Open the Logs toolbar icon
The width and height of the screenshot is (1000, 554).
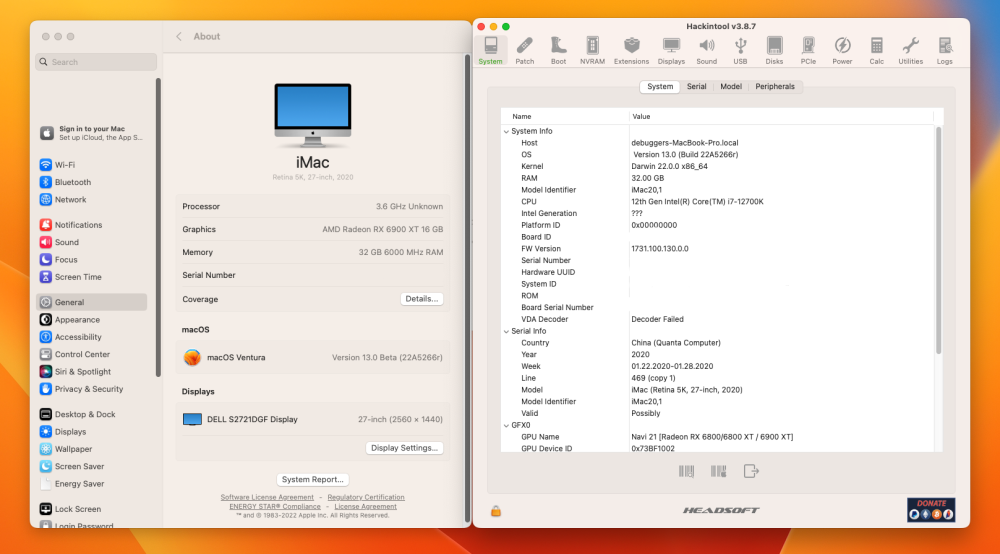point(945,50)
